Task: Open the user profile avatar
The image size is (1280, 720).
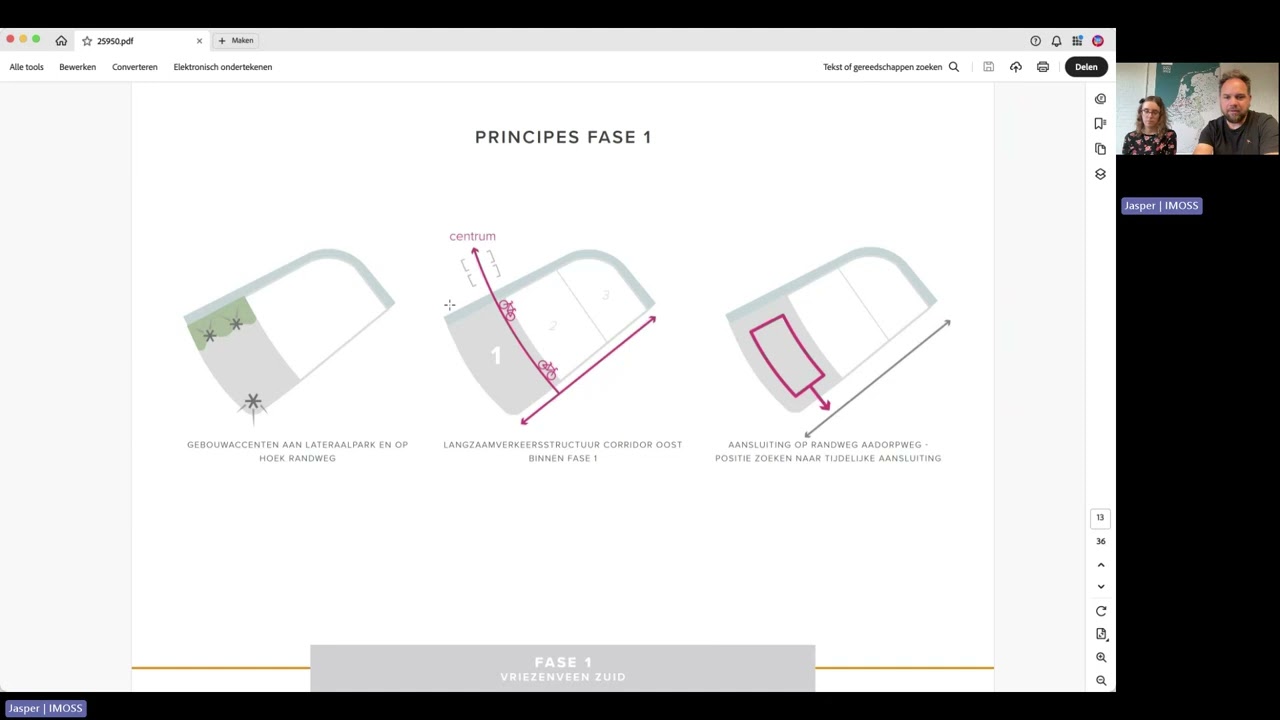Action: click(x=1098, y=41)
